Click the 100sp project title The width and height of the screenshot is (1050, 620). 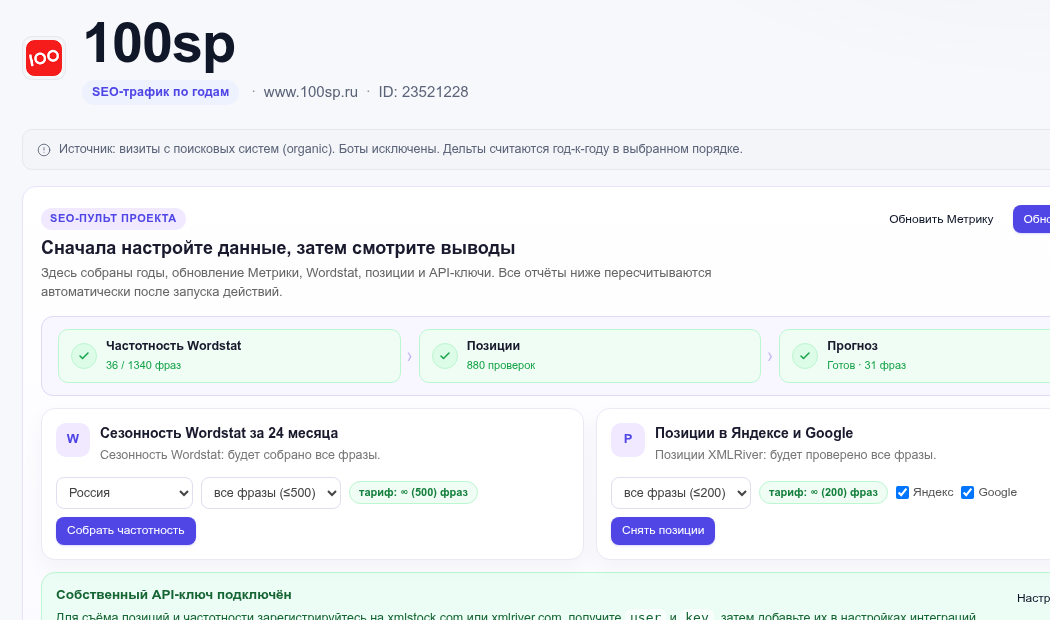[x=159, y=44]
